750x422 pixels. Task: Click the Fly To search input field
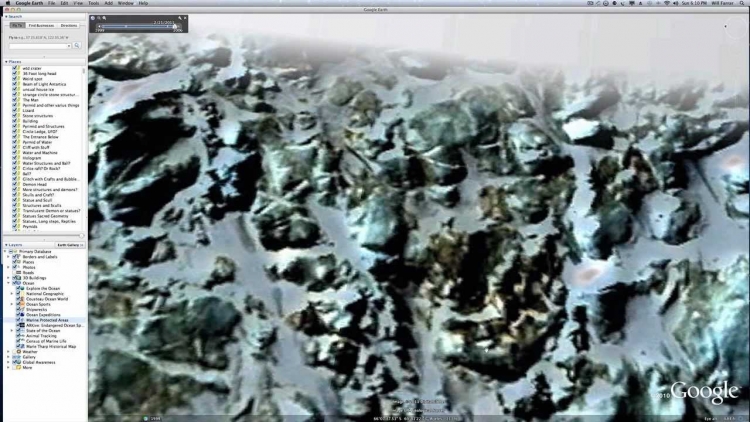[x=40, y=46]
